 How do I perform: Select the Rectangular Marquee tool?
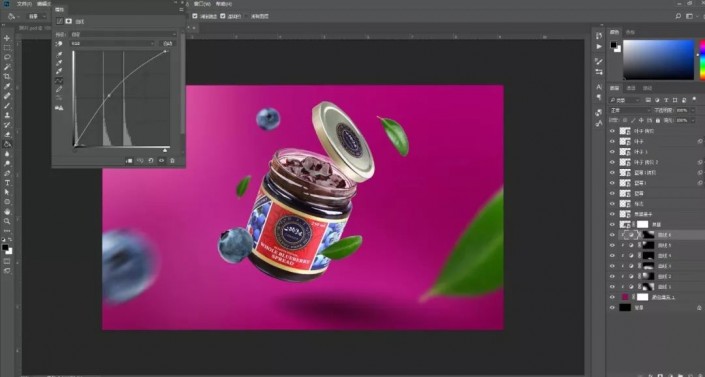[7, 48]
